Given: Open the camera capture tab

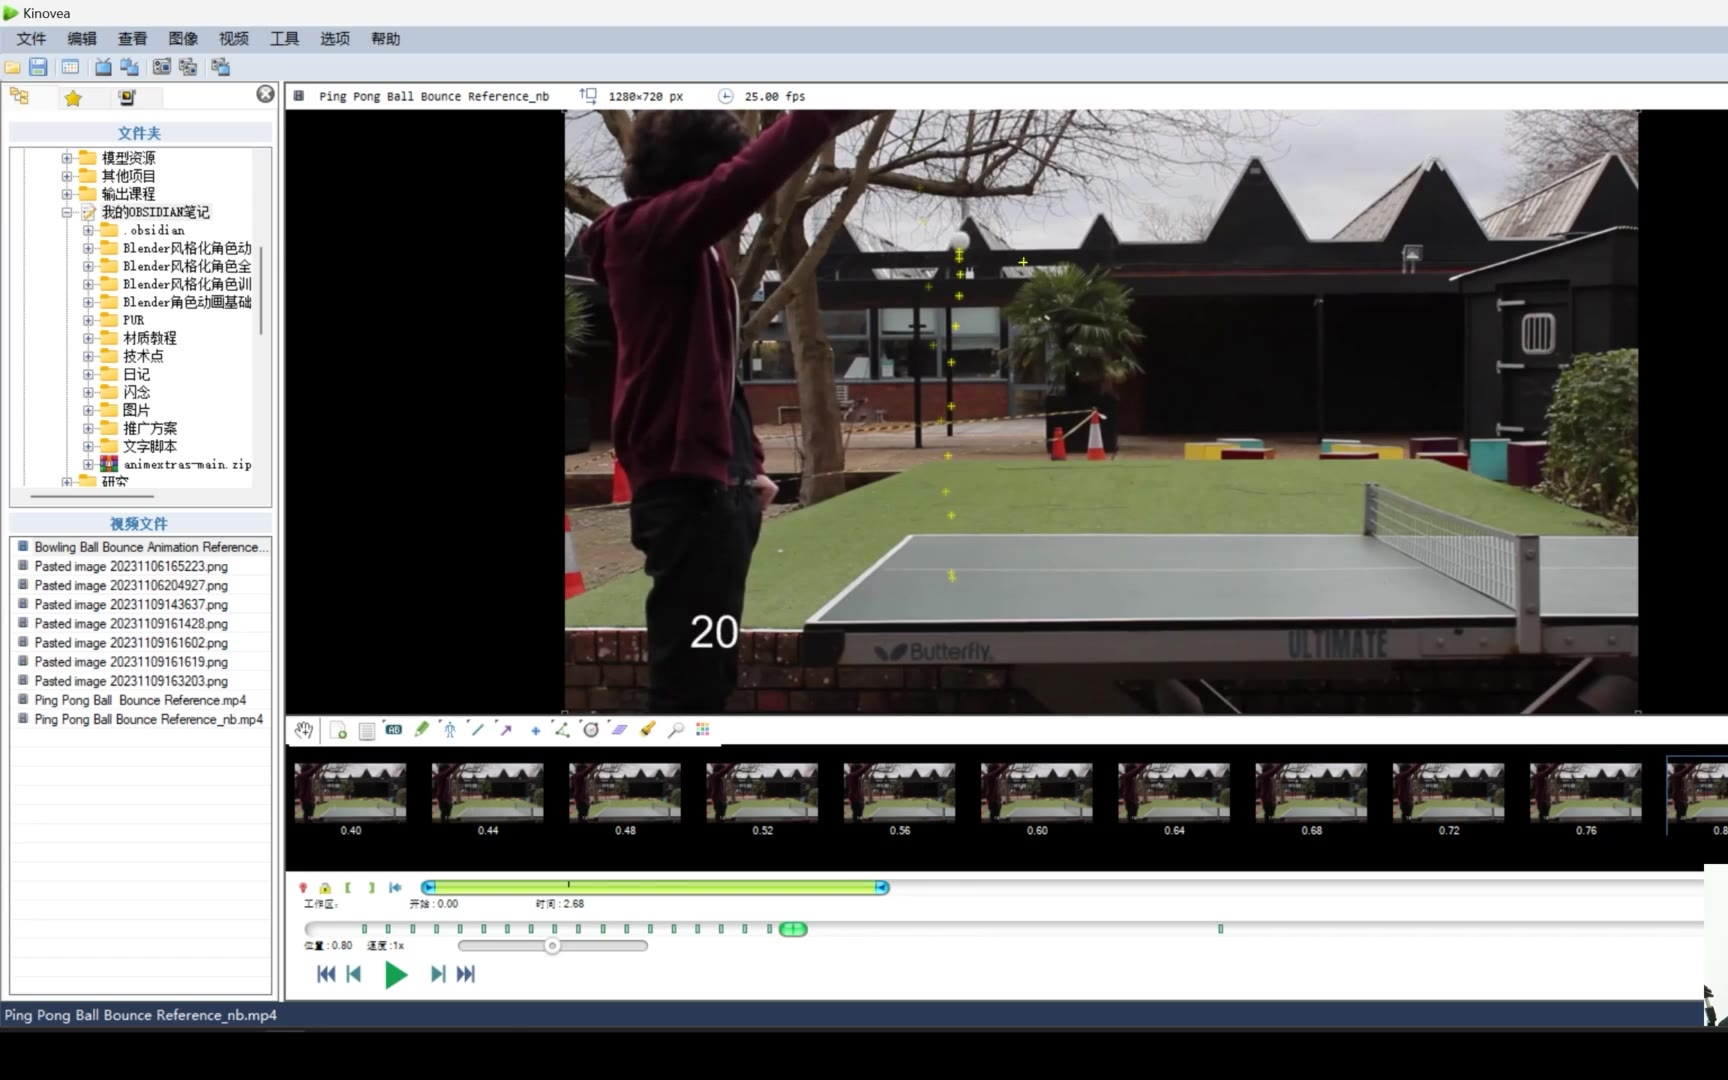Looking at the screenshot, I should click(127, 97).
